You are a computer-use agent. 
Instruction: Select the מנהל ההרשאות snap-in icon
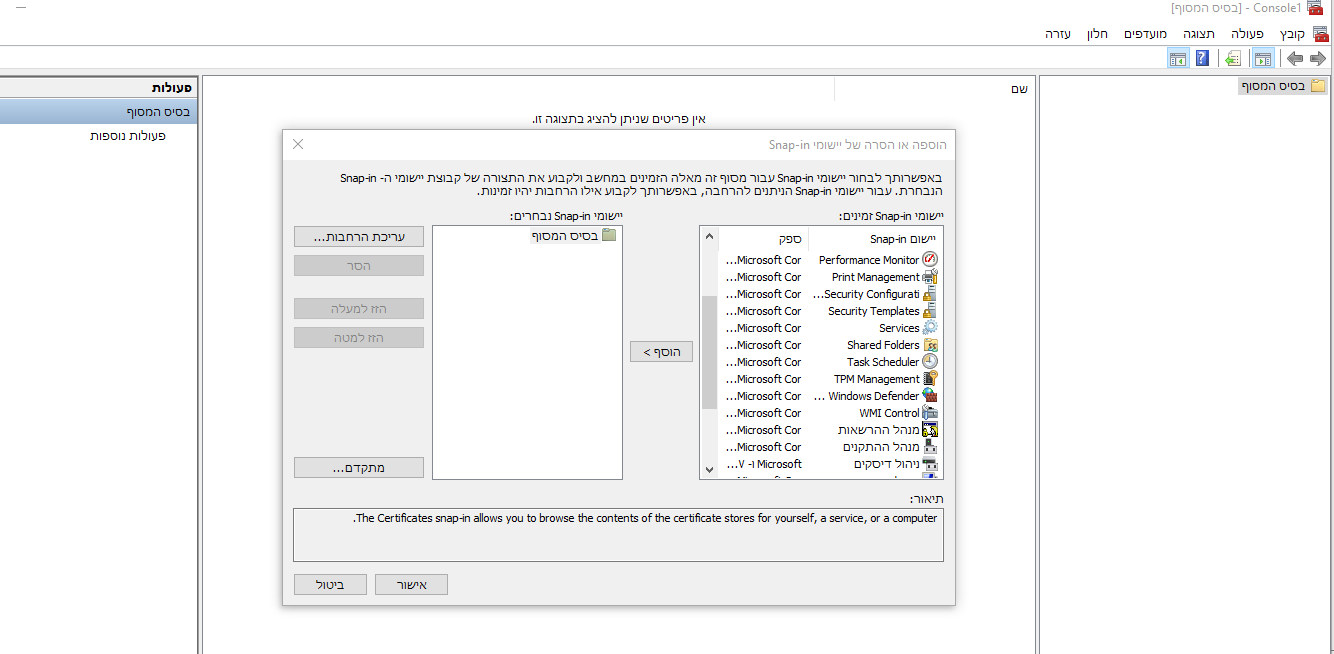click(930, 430)
